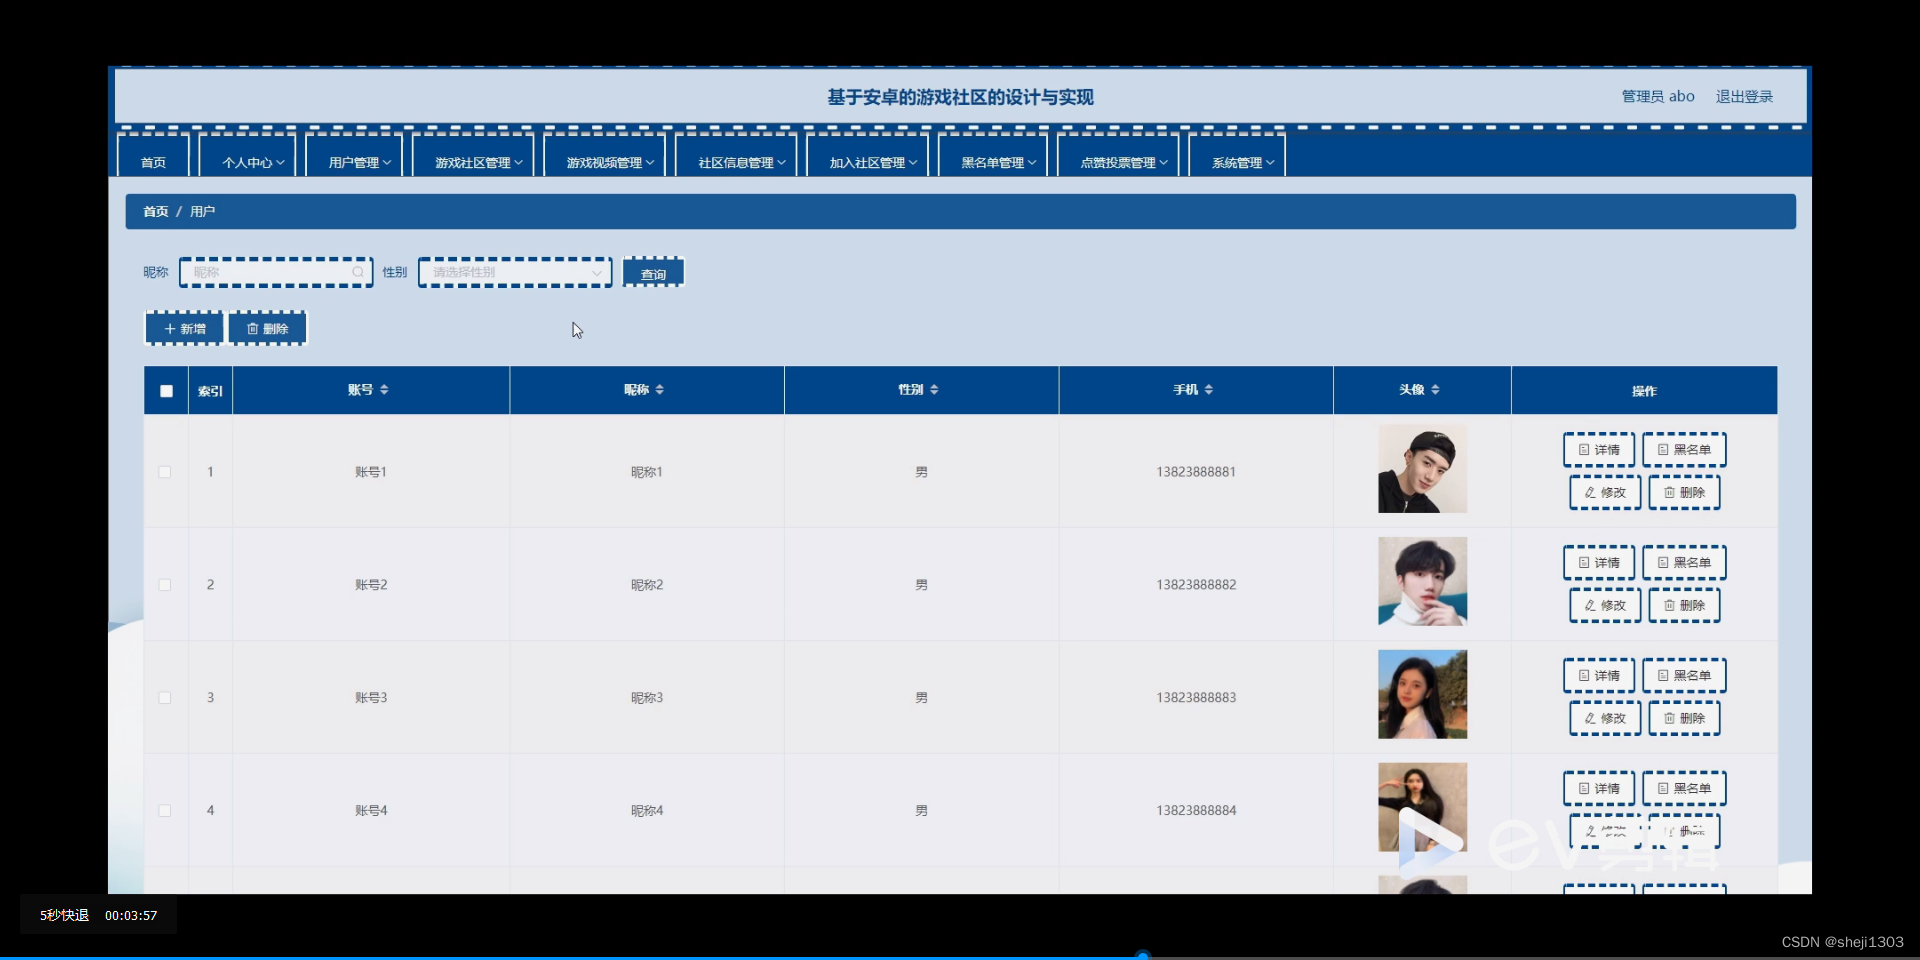Click the 删除 batch delete trash icon button
The height and width of the screenshot is (960, 1920).
[x=267, y=328]
